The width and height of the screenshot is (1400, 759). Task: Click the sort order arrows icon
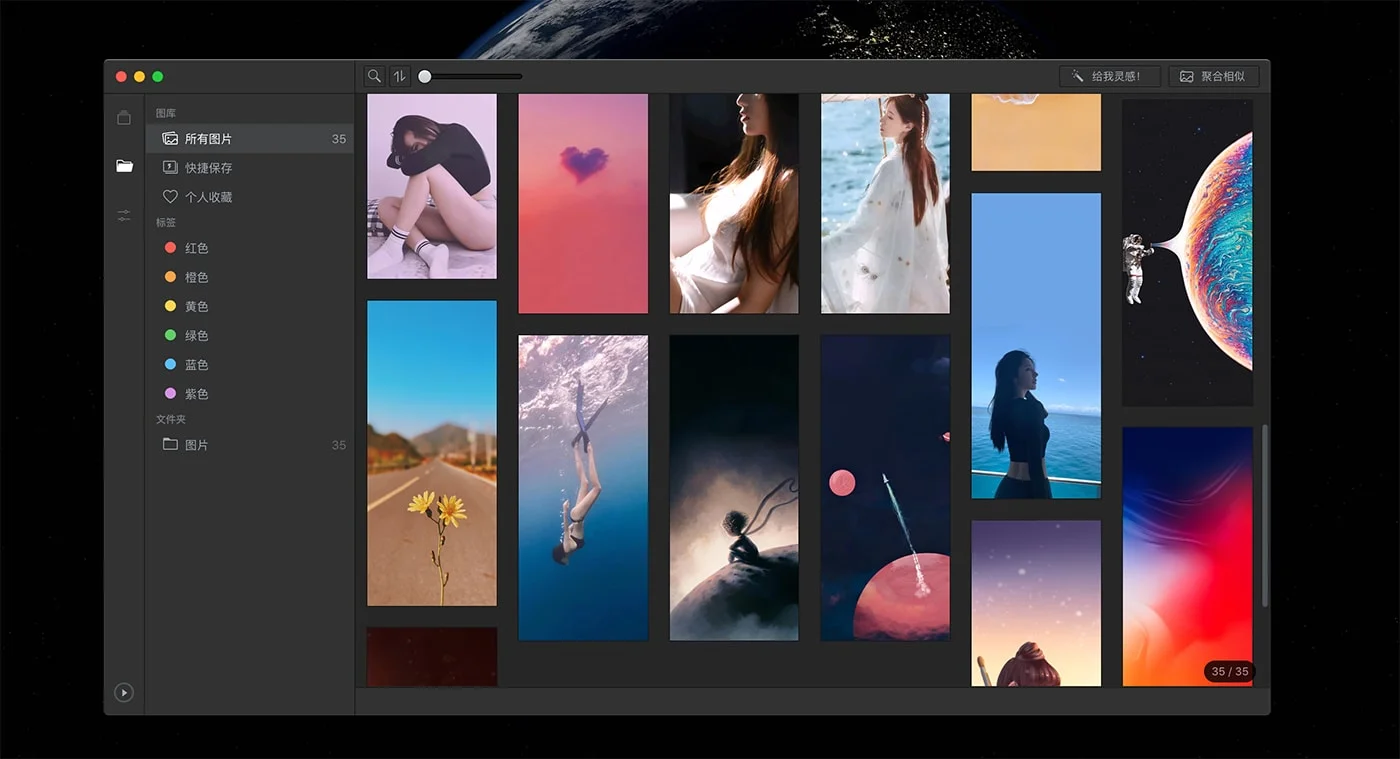click(400, 76)
